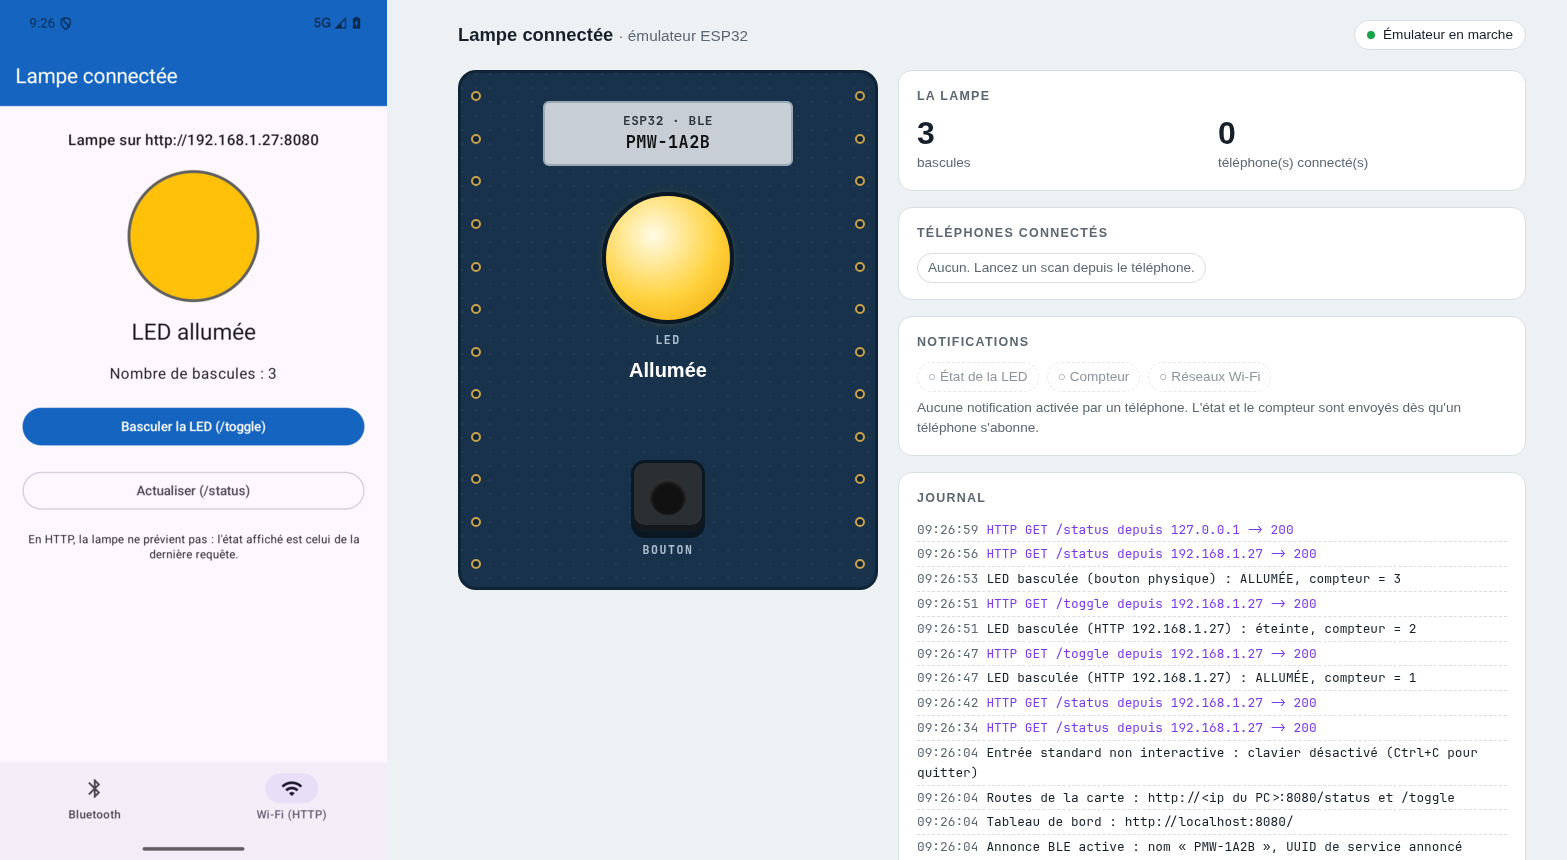The height and width of the screenshot is (860, 1567).
Task: Click the Émulateur en marche status pill
Action: click(x=1440, y=34)
